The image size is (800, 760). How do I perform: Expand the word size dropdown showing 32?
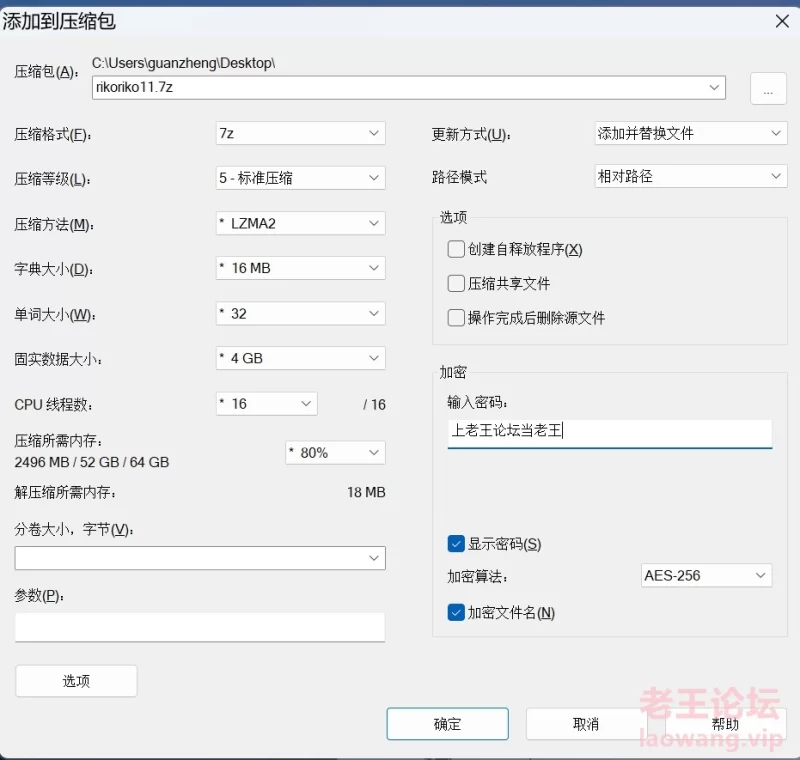[x=301, y=313]
